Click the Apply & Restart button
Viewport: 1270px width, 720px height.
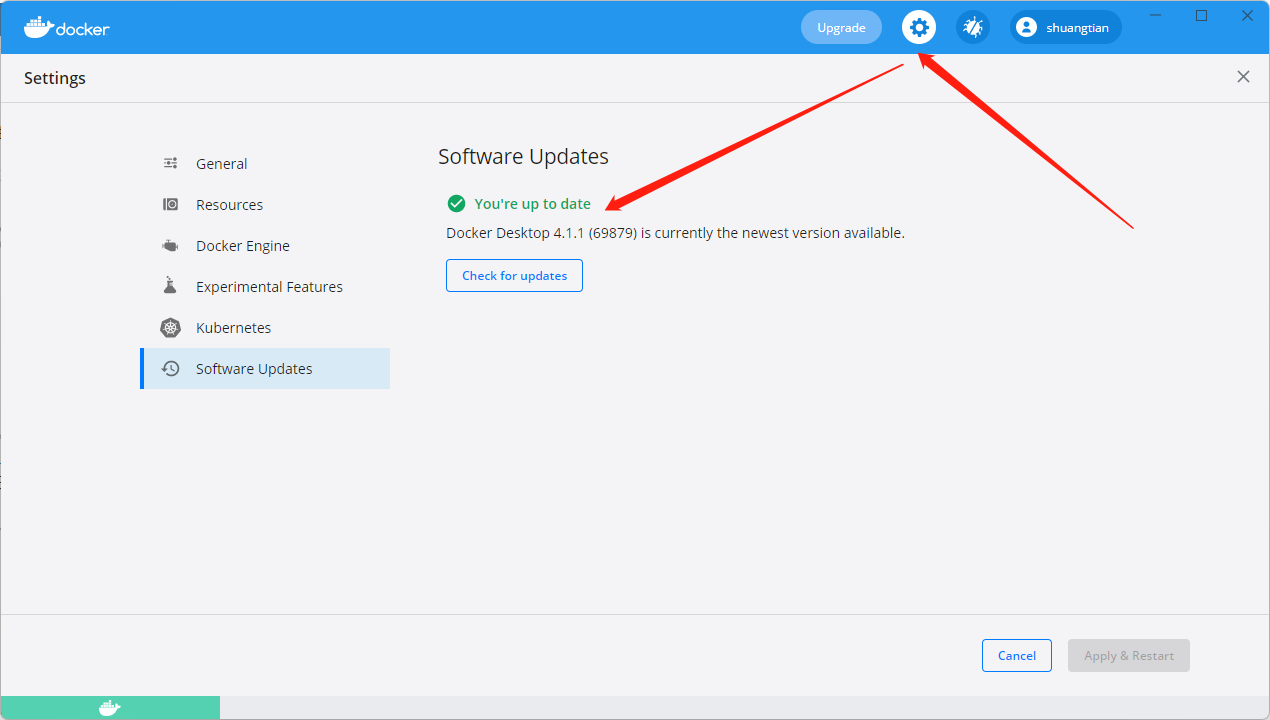point(1129,655)
